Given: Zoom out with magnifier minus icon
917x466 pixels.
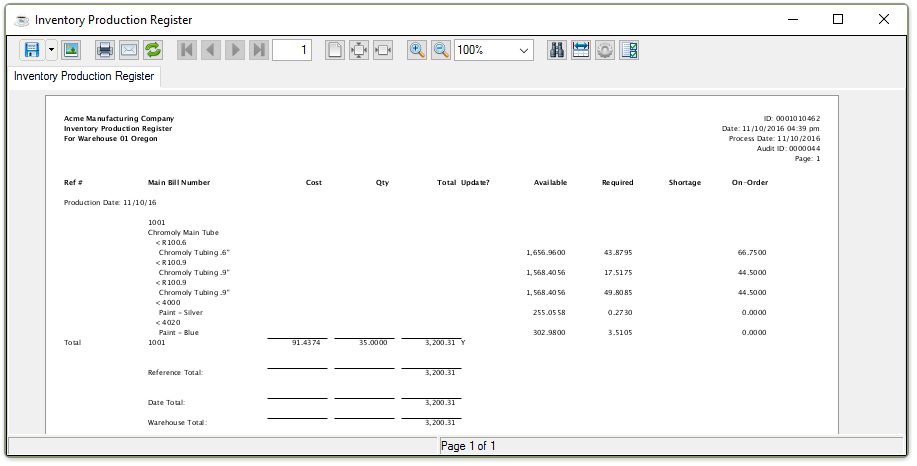Looking at the screenshot, I should click(441, 50).
